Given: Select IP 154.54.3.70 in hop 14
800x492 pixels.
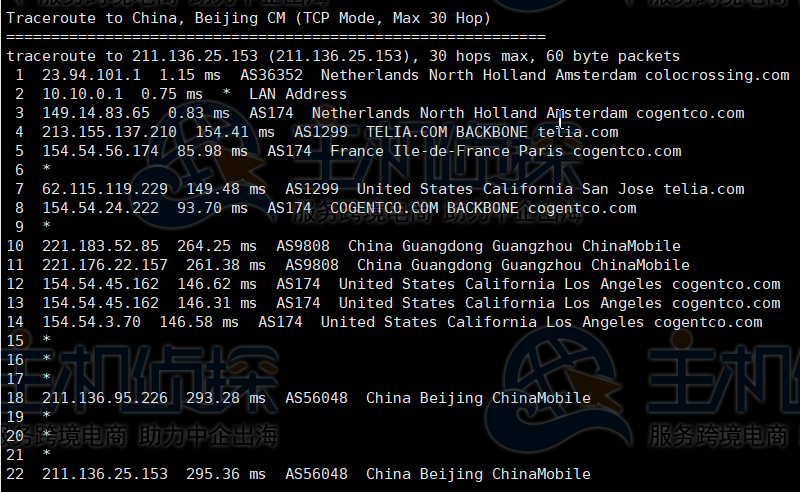Looking at the screenshot, I should point(91,322).
